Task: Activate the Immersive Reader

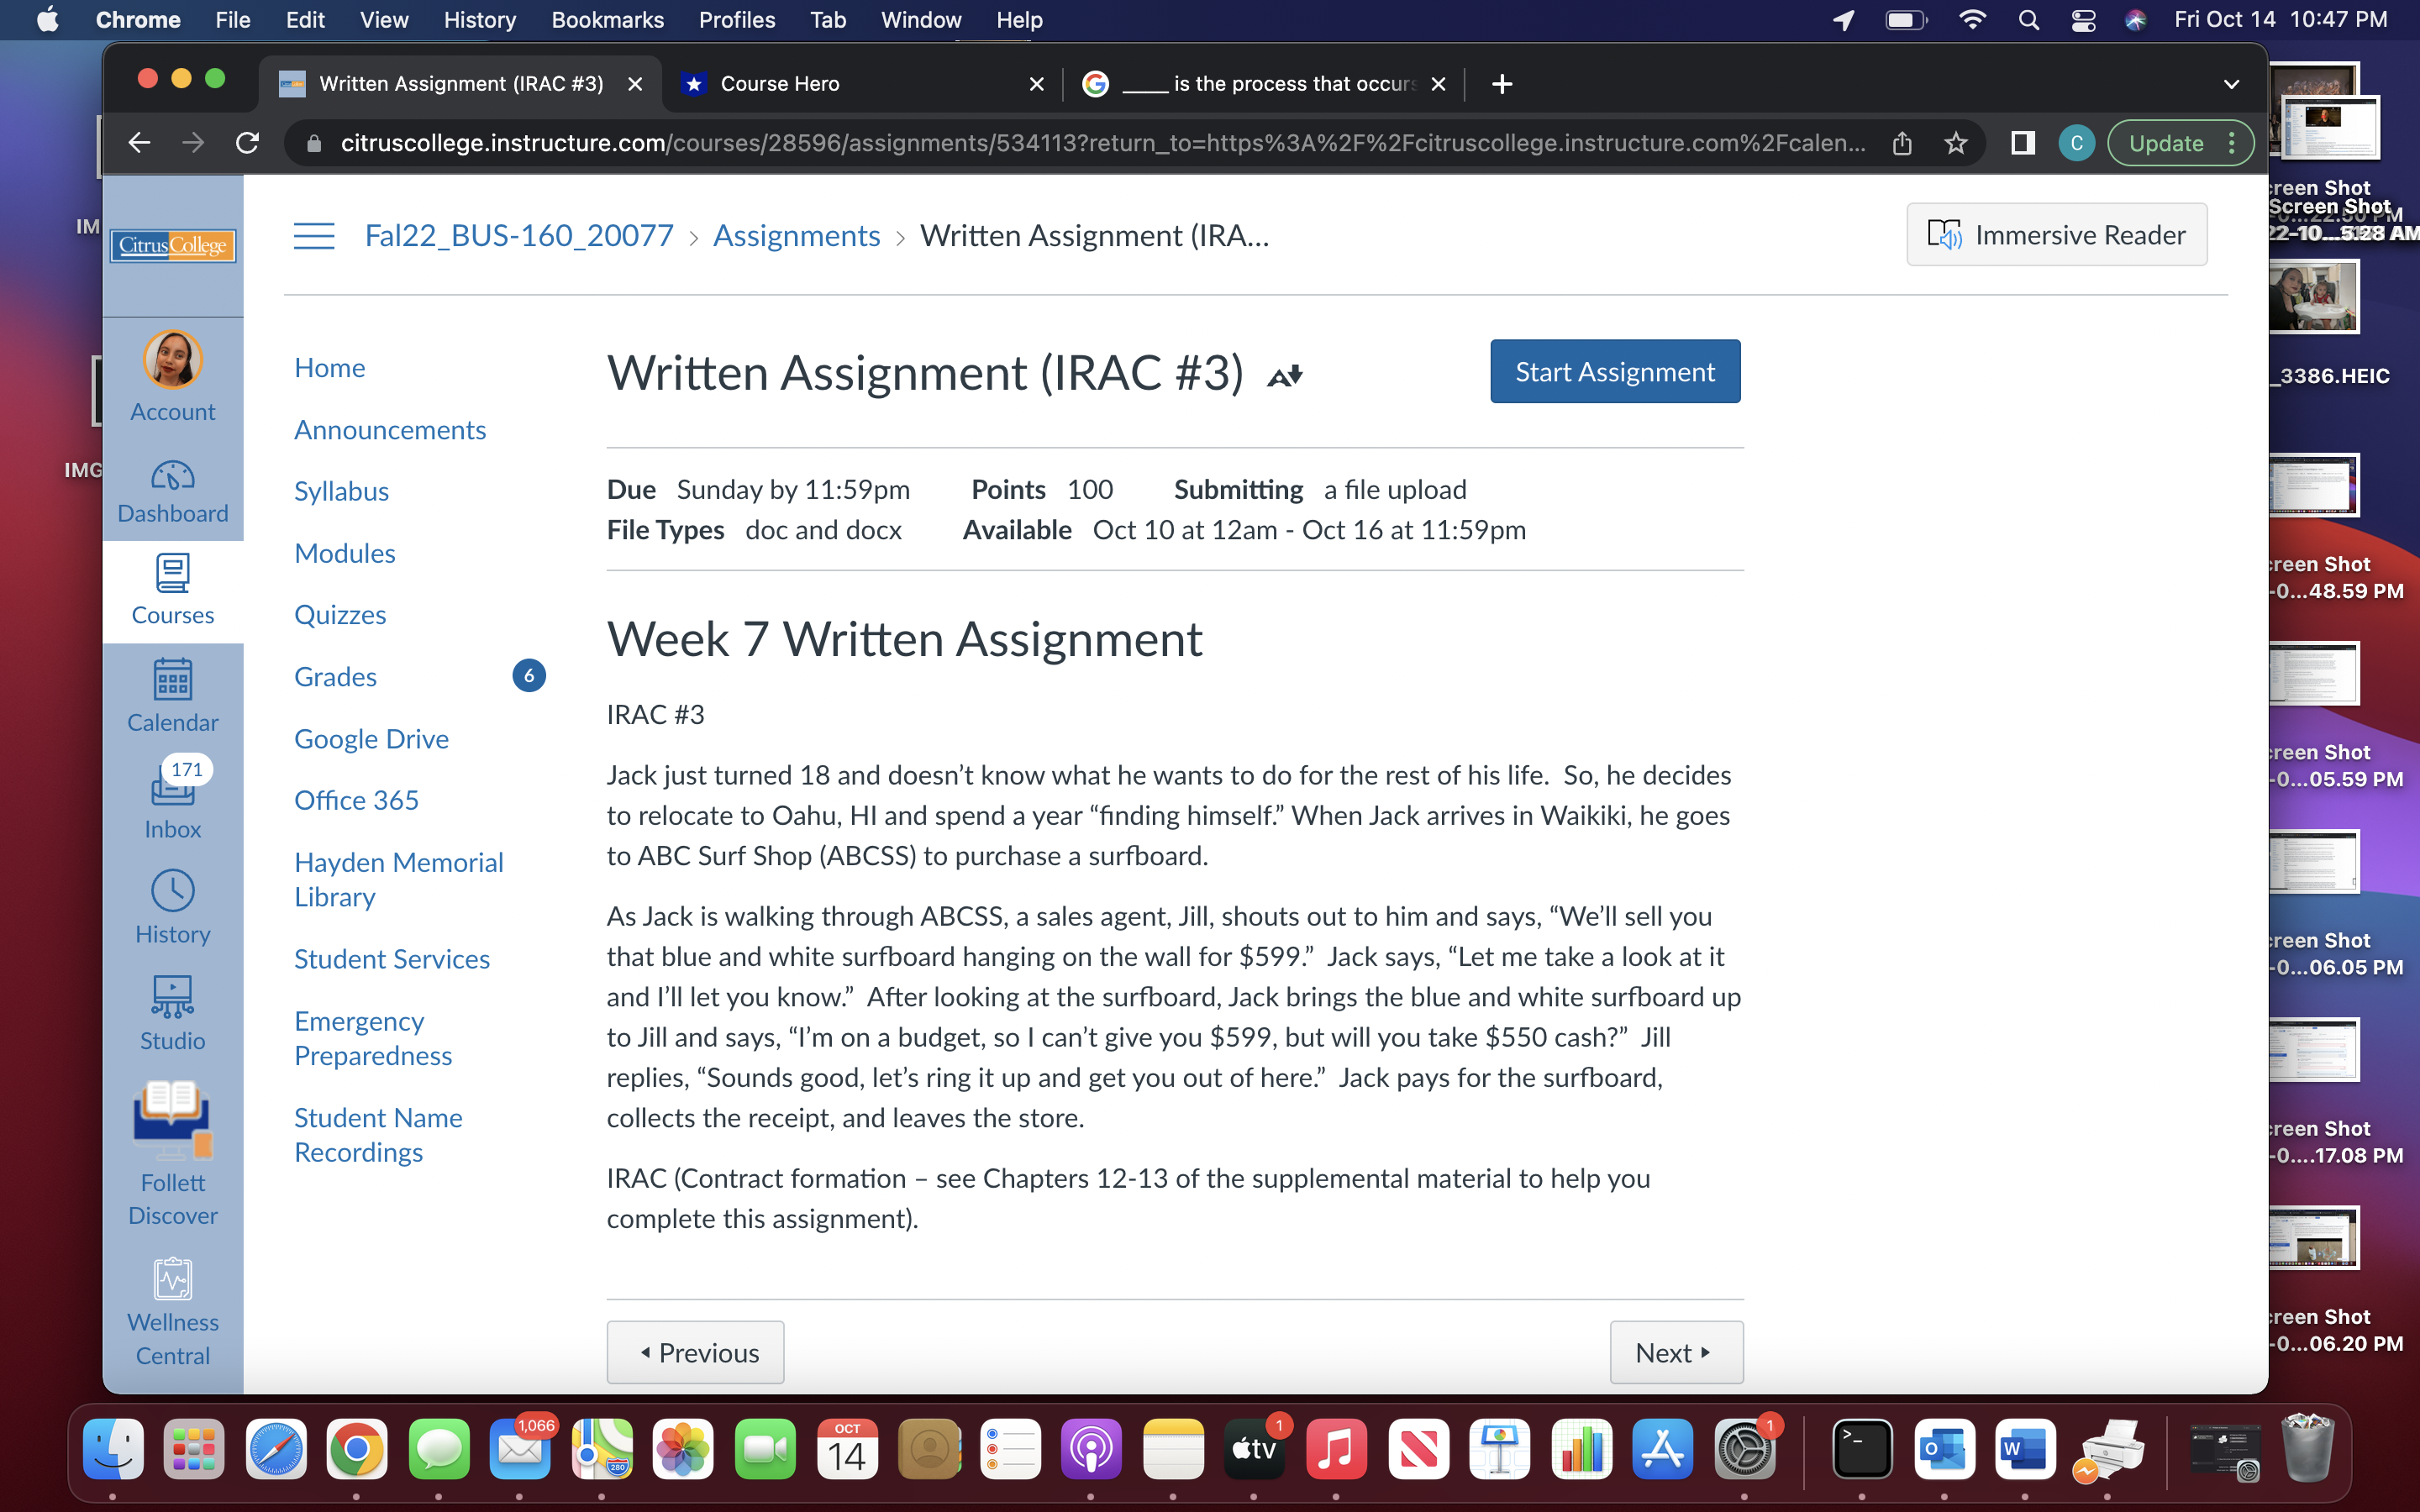Action: (x=2056, y=234)
